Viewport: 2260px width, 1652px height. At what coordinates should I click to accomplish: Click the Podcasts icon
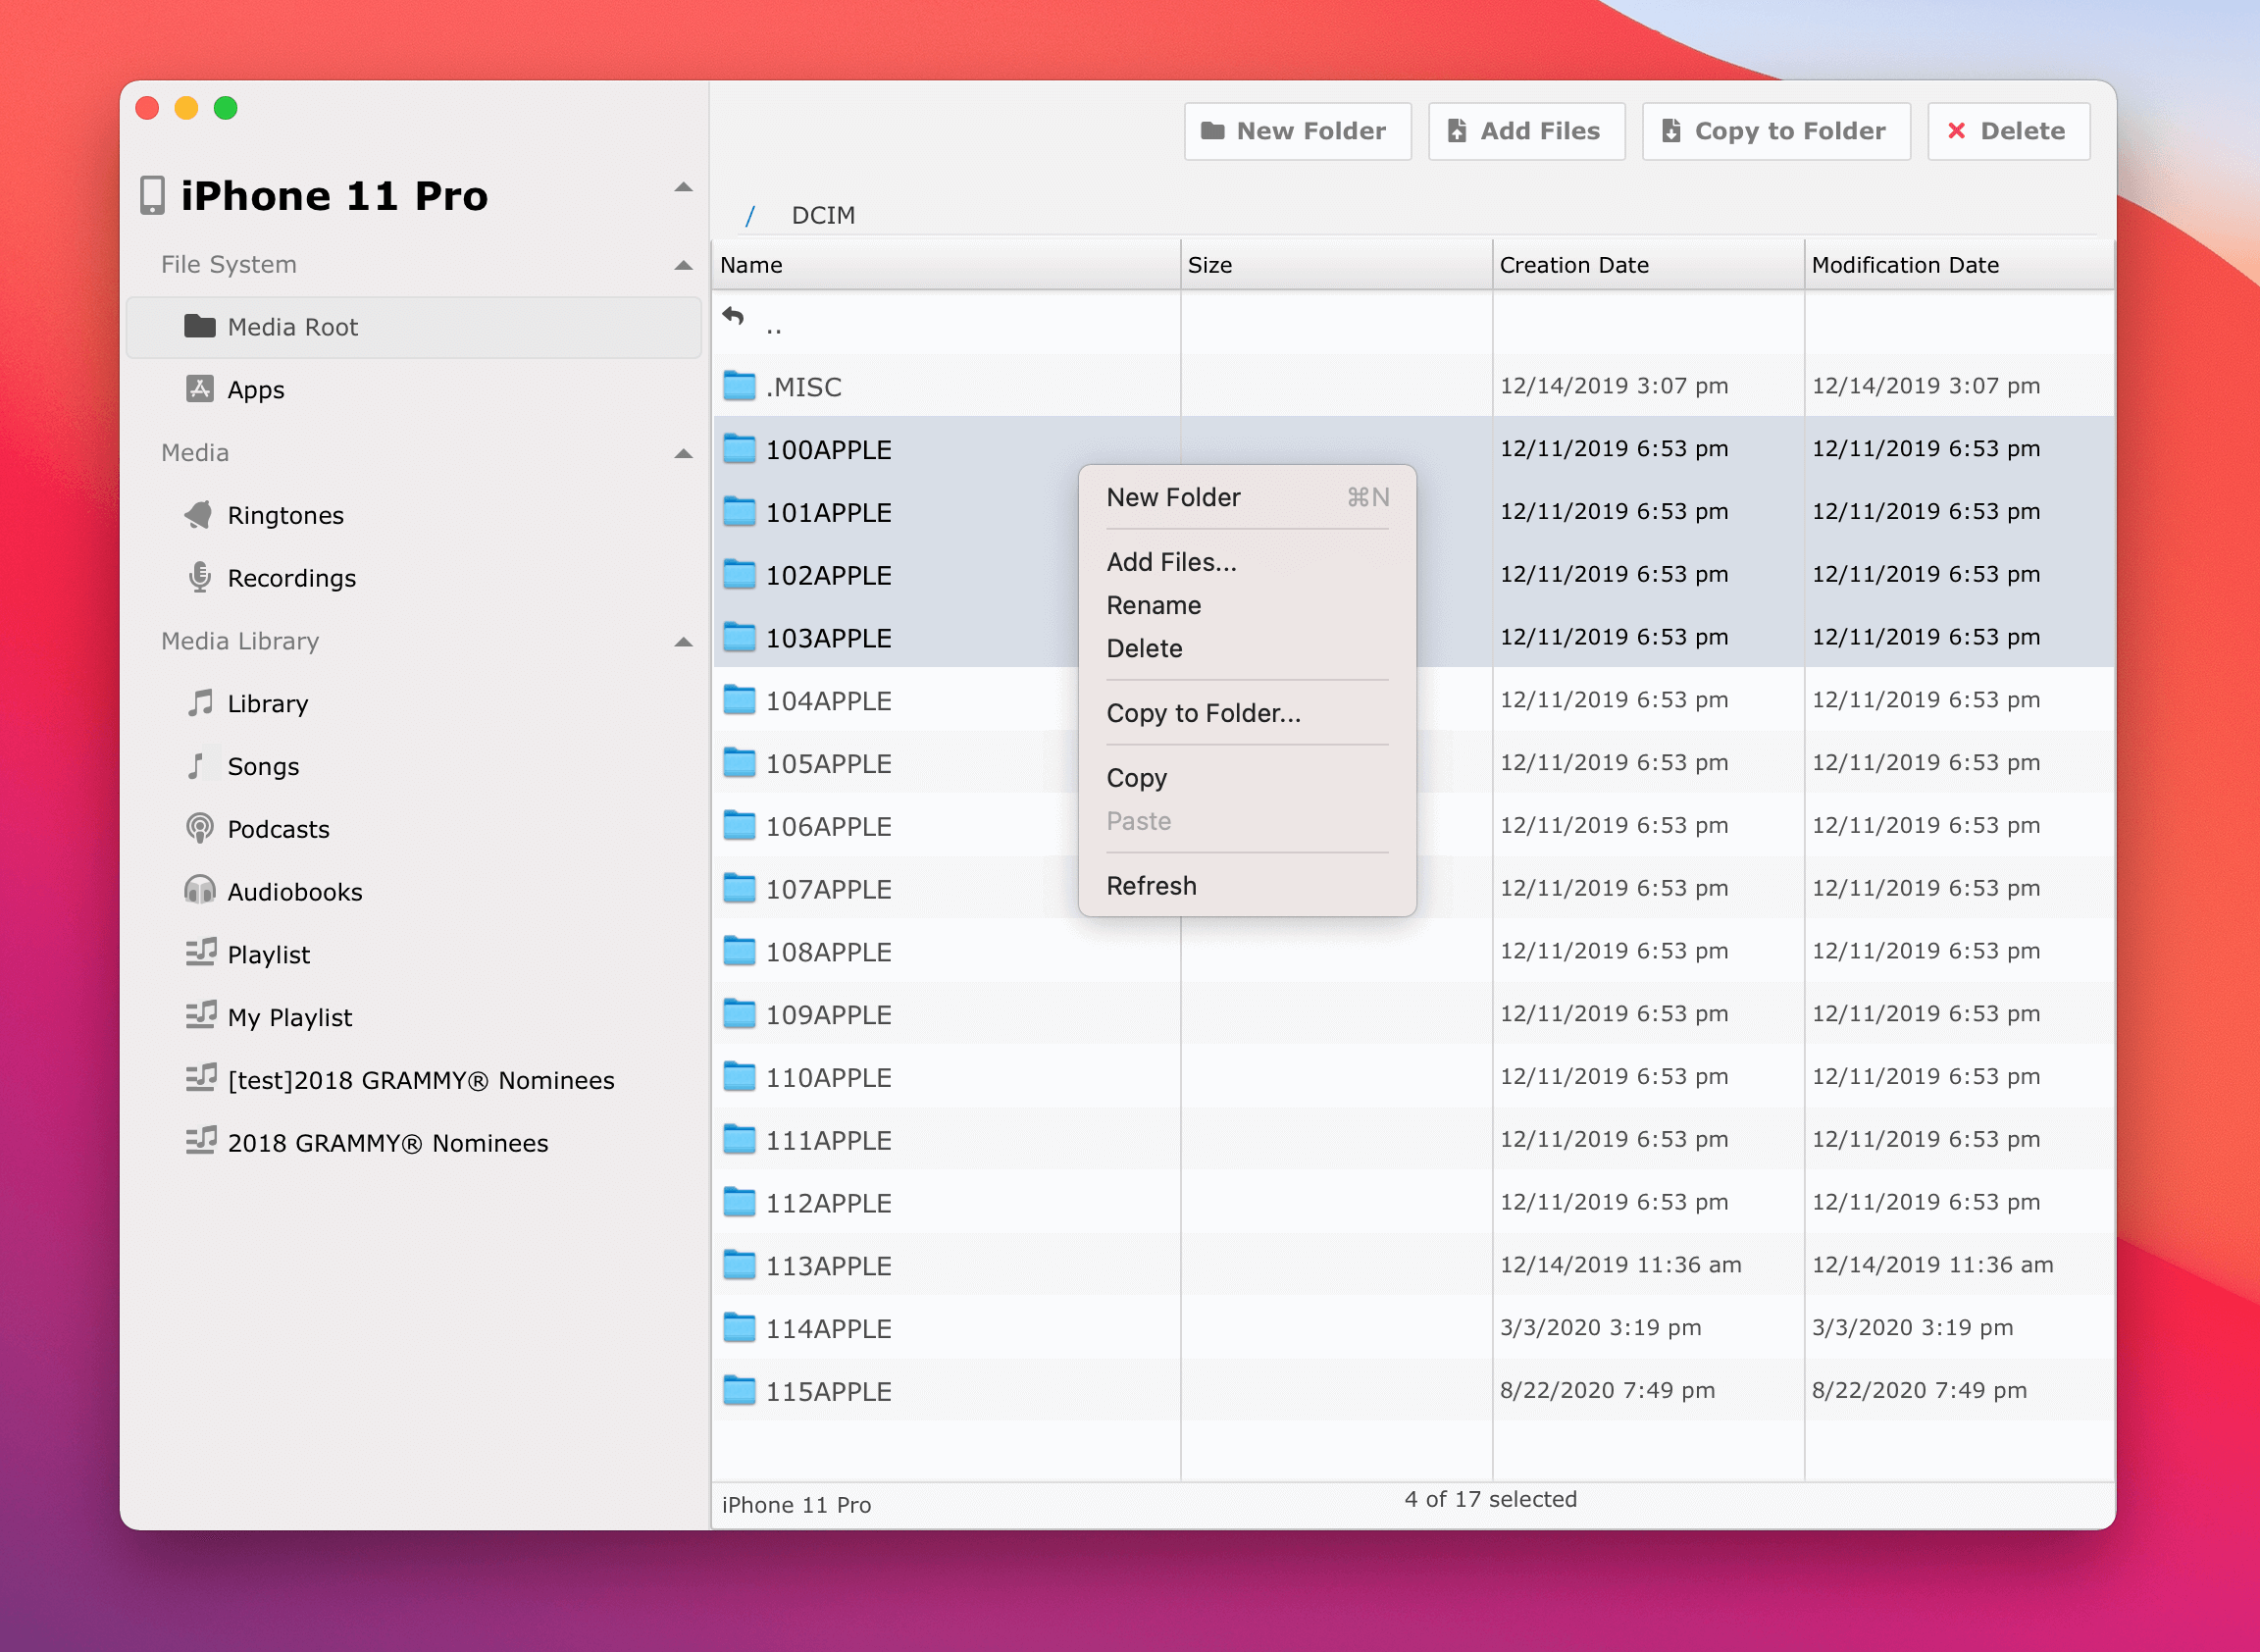pyautogui.click(x=200, y=828)
